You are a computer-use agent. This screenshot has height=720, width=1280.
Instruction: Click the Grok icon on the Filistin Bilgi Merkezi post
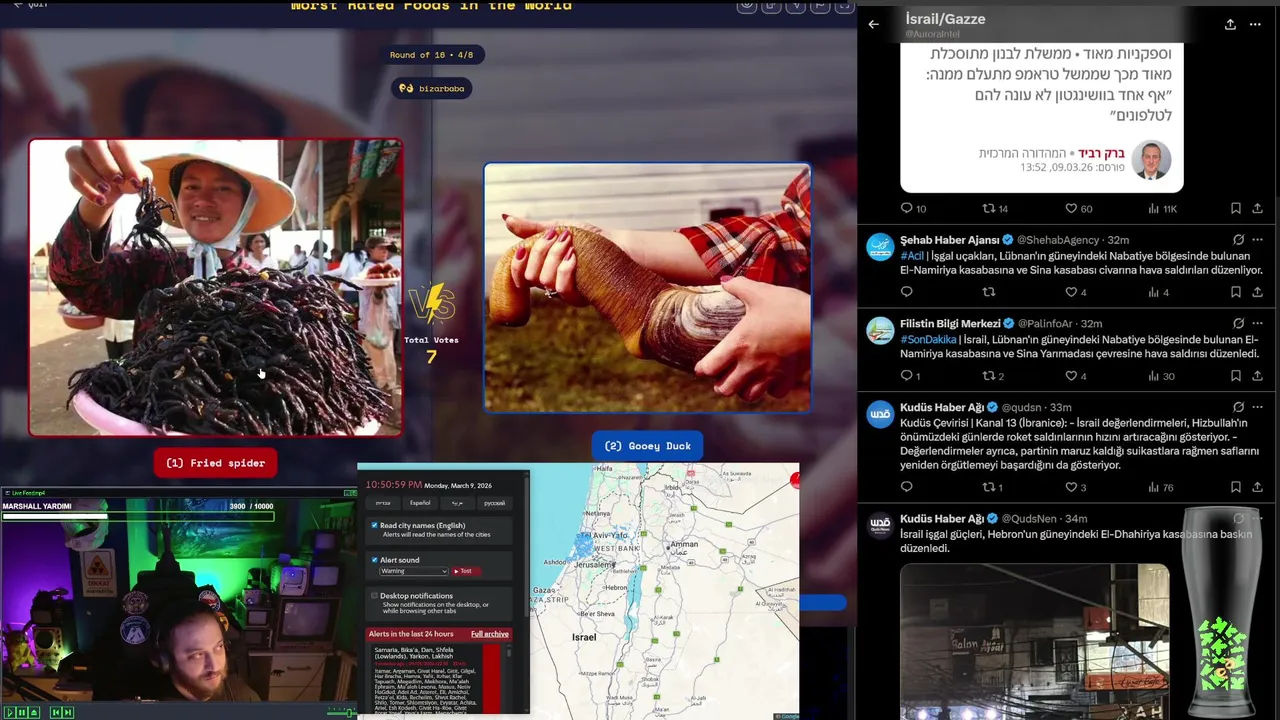[1238, 324]
